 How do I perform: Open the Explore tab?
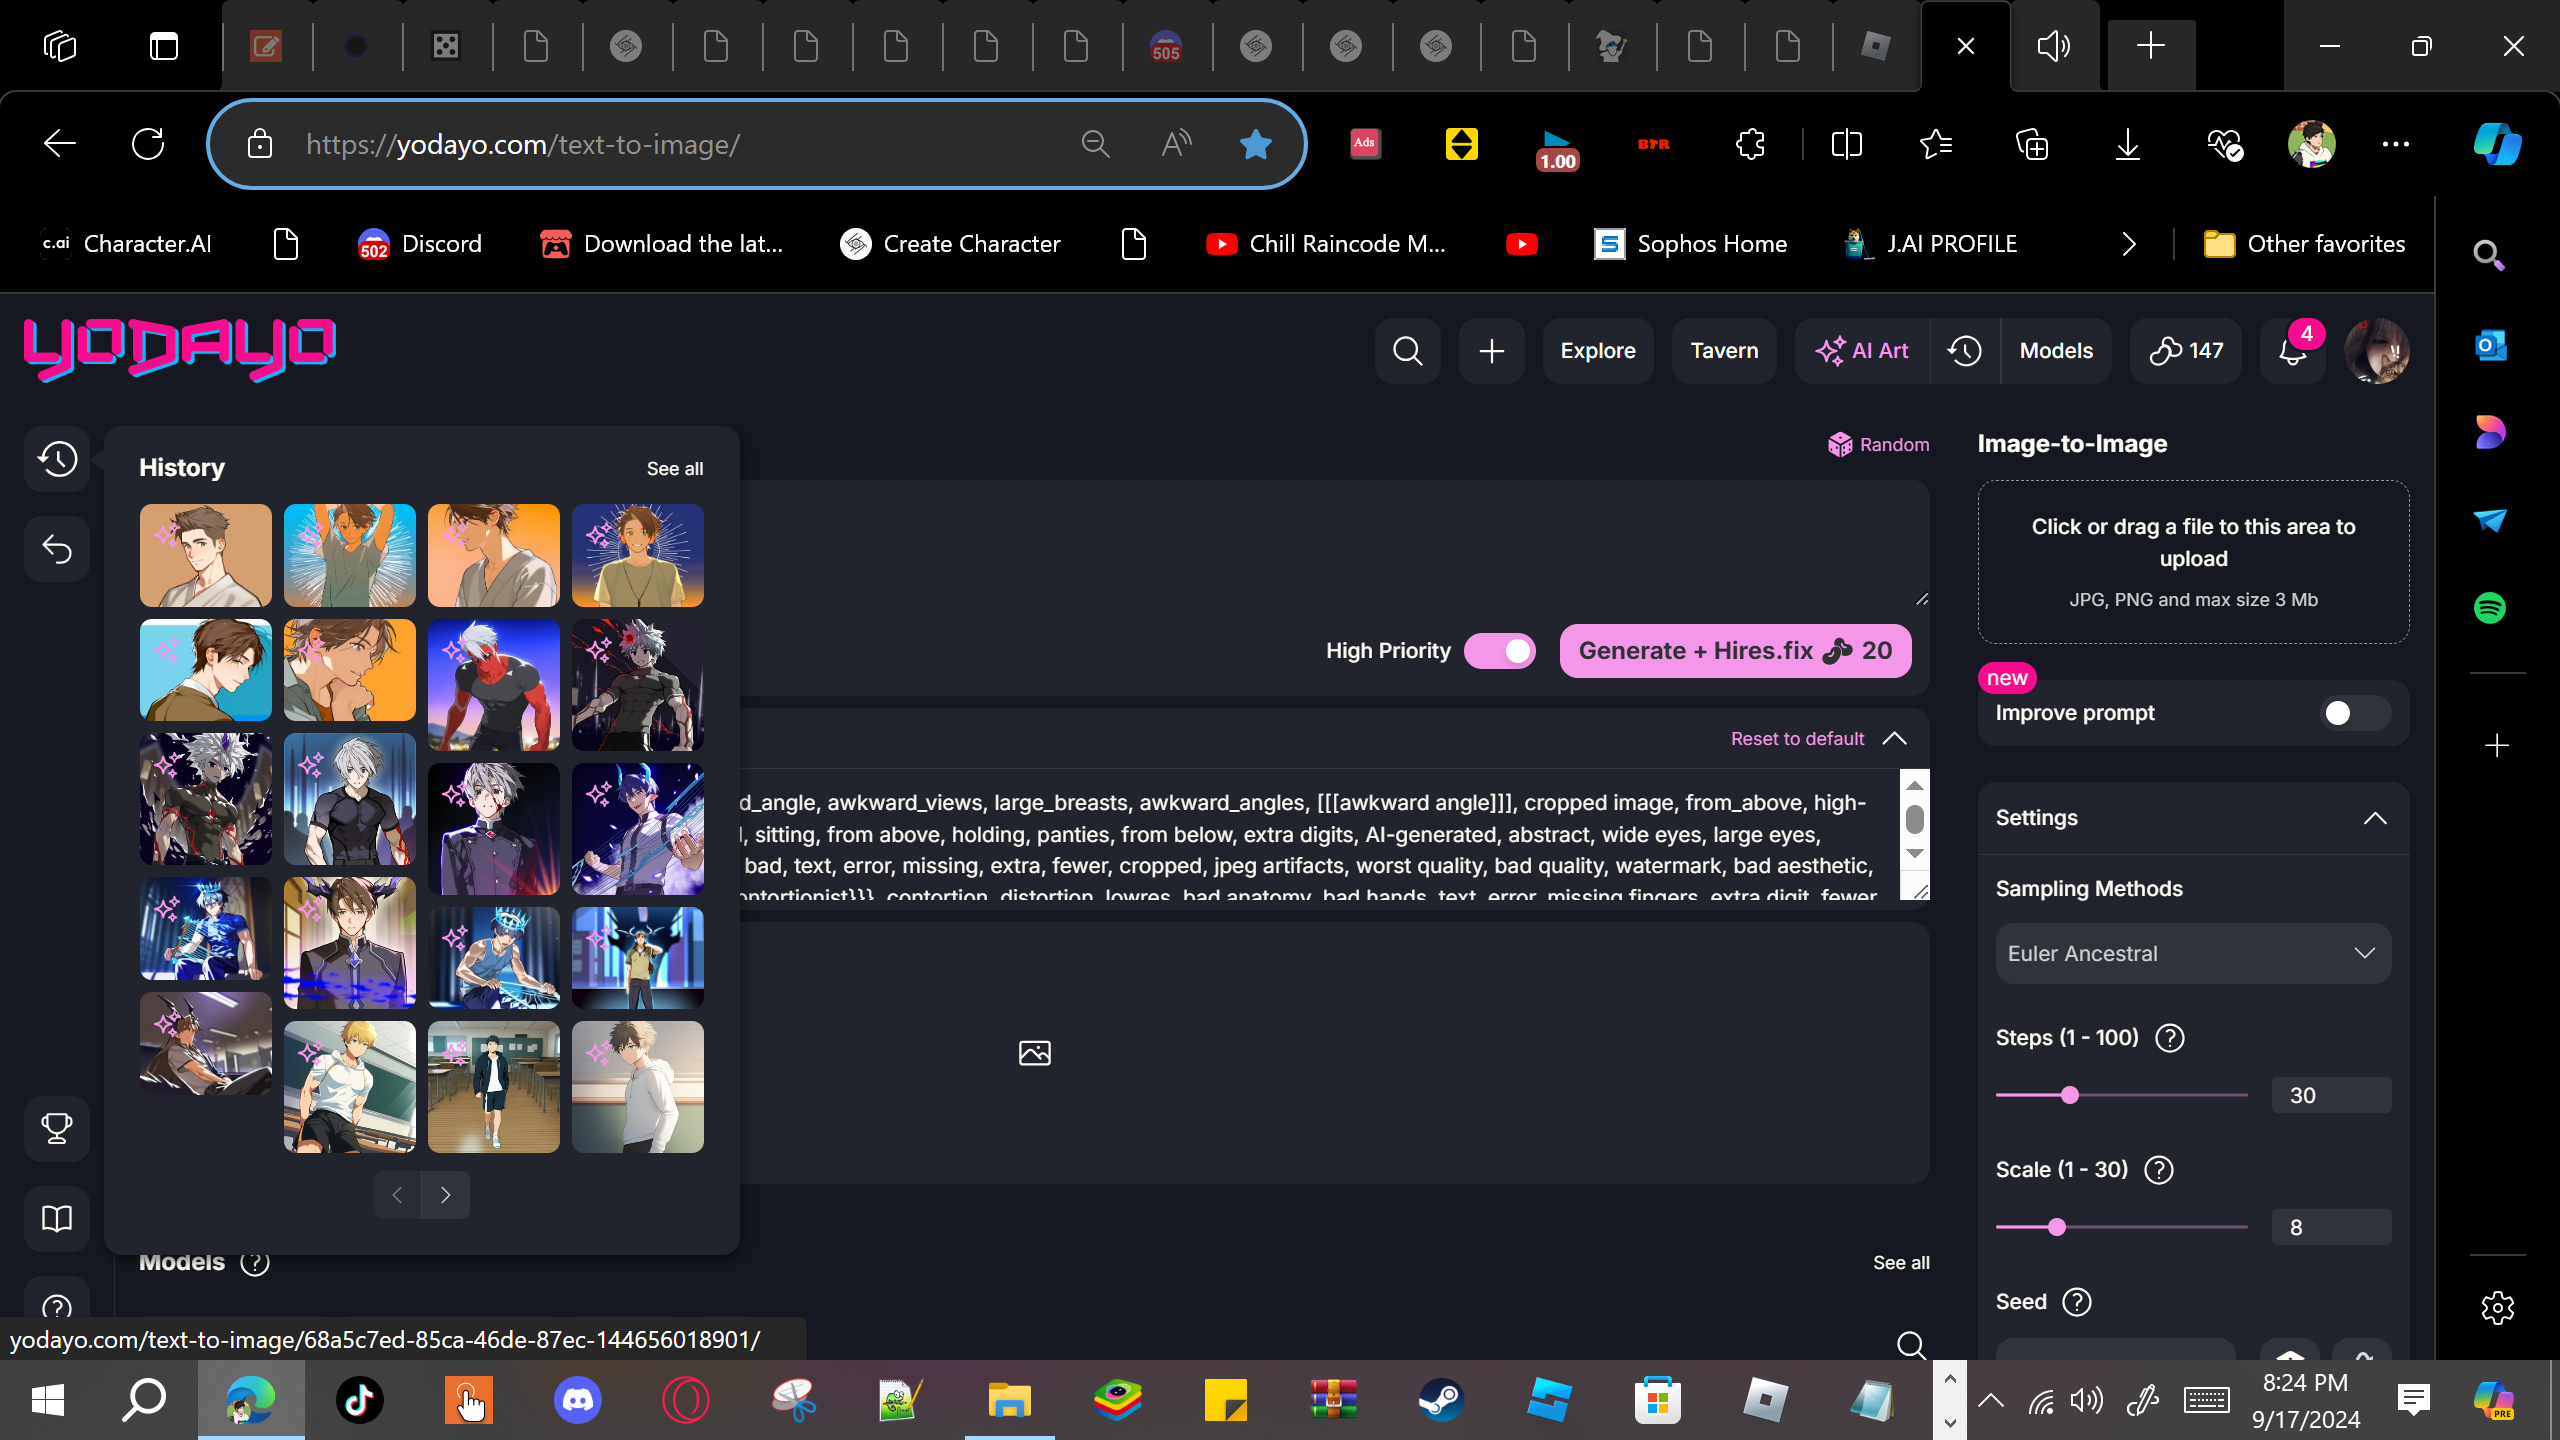[1597, 351]
